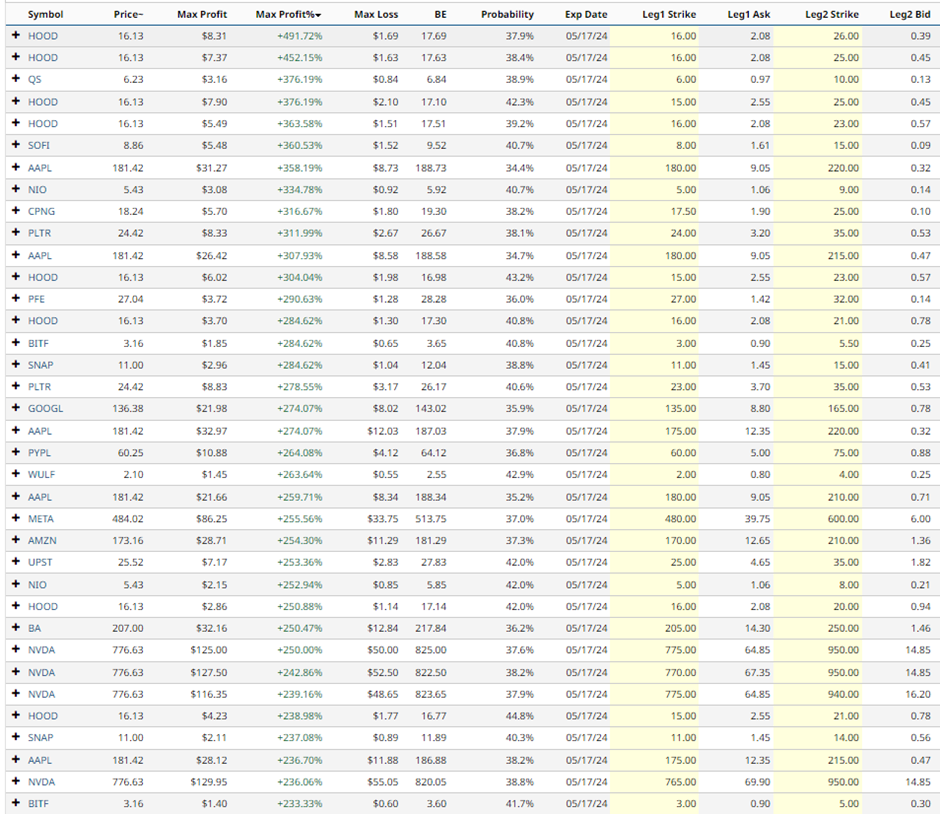The width and height of the screenshot is (940, 814).
Task: Expand the QS row with plus icon
Action: [x=15, y=80]
